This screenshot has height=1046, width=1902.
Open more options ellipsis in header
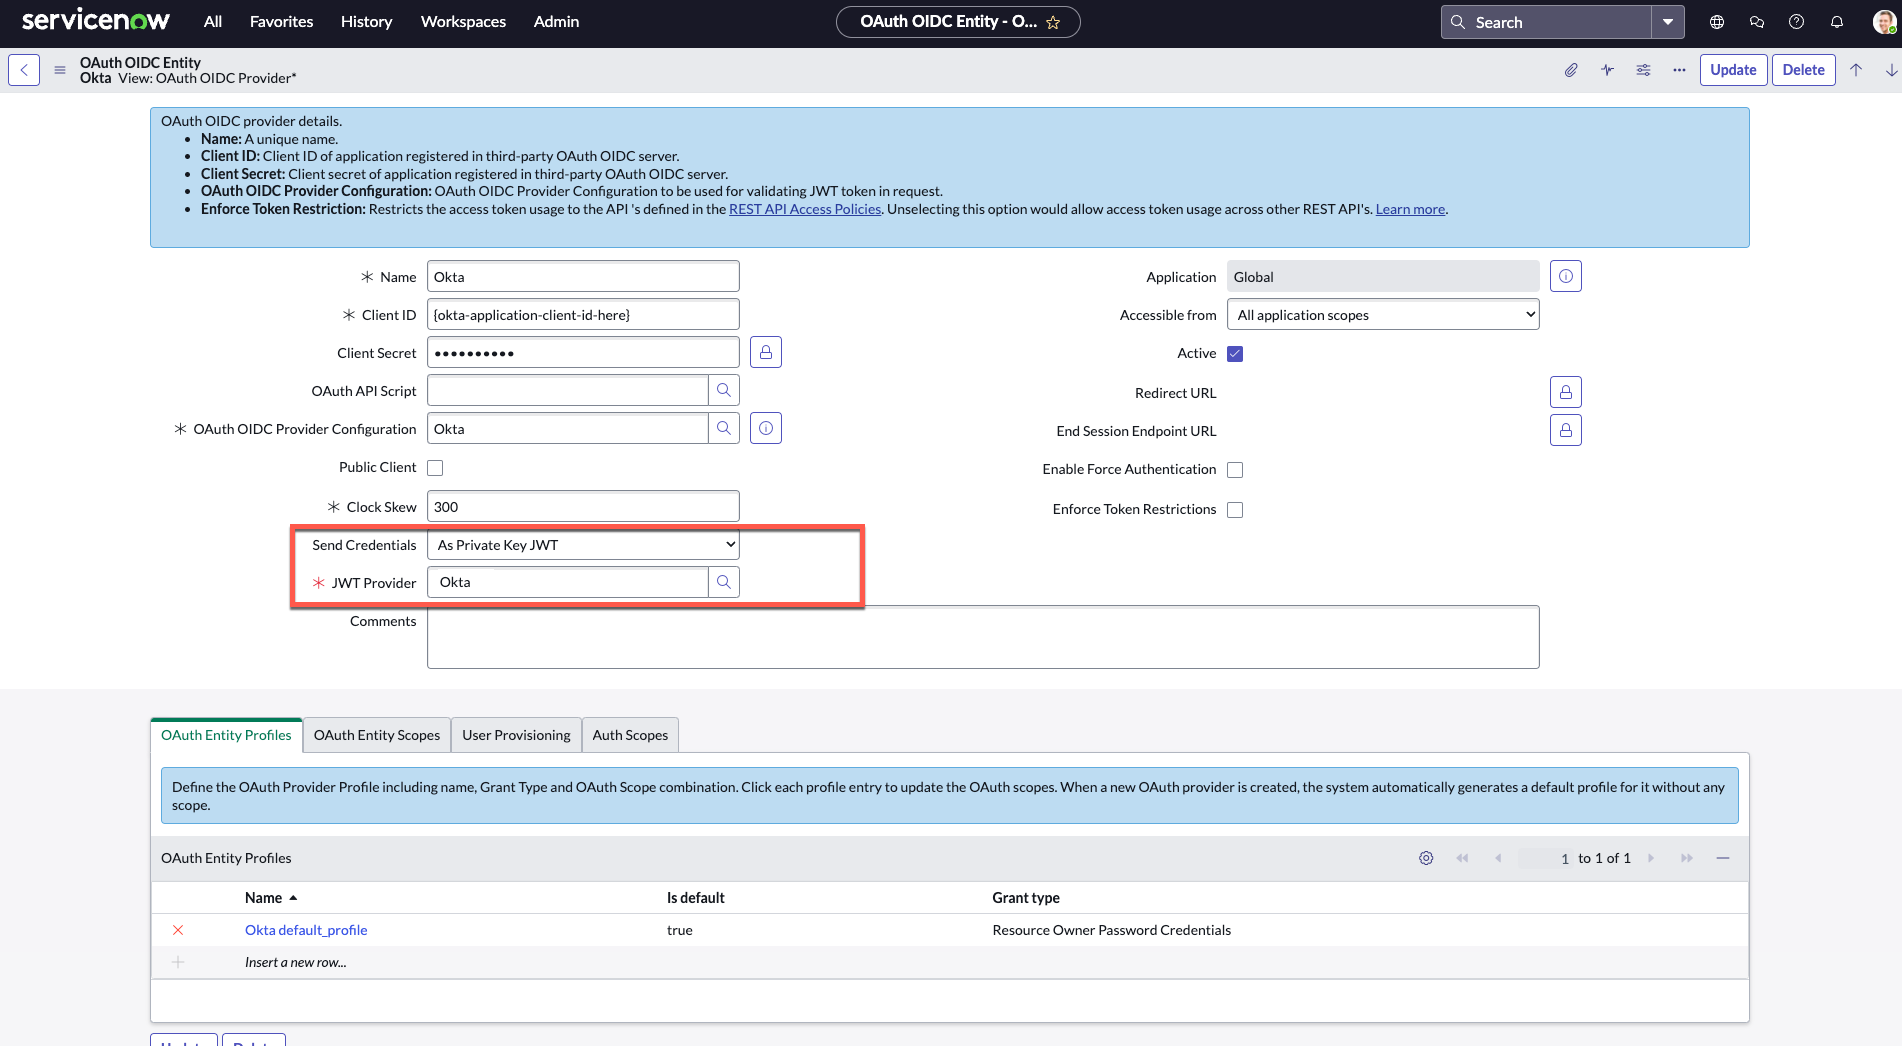[x=1679, y=70]
